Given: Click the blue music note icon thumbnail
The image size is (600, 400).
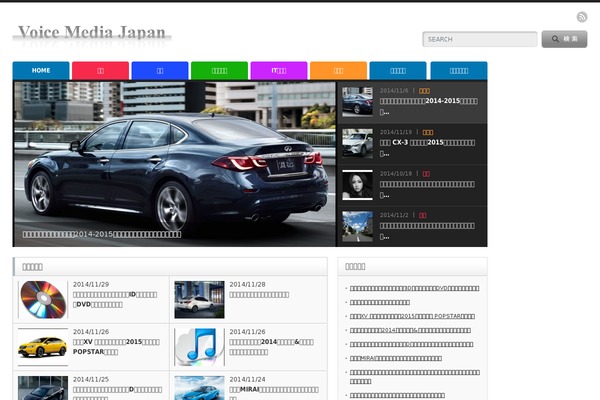Looking at the screenshot, I should (x=199, y=347).
